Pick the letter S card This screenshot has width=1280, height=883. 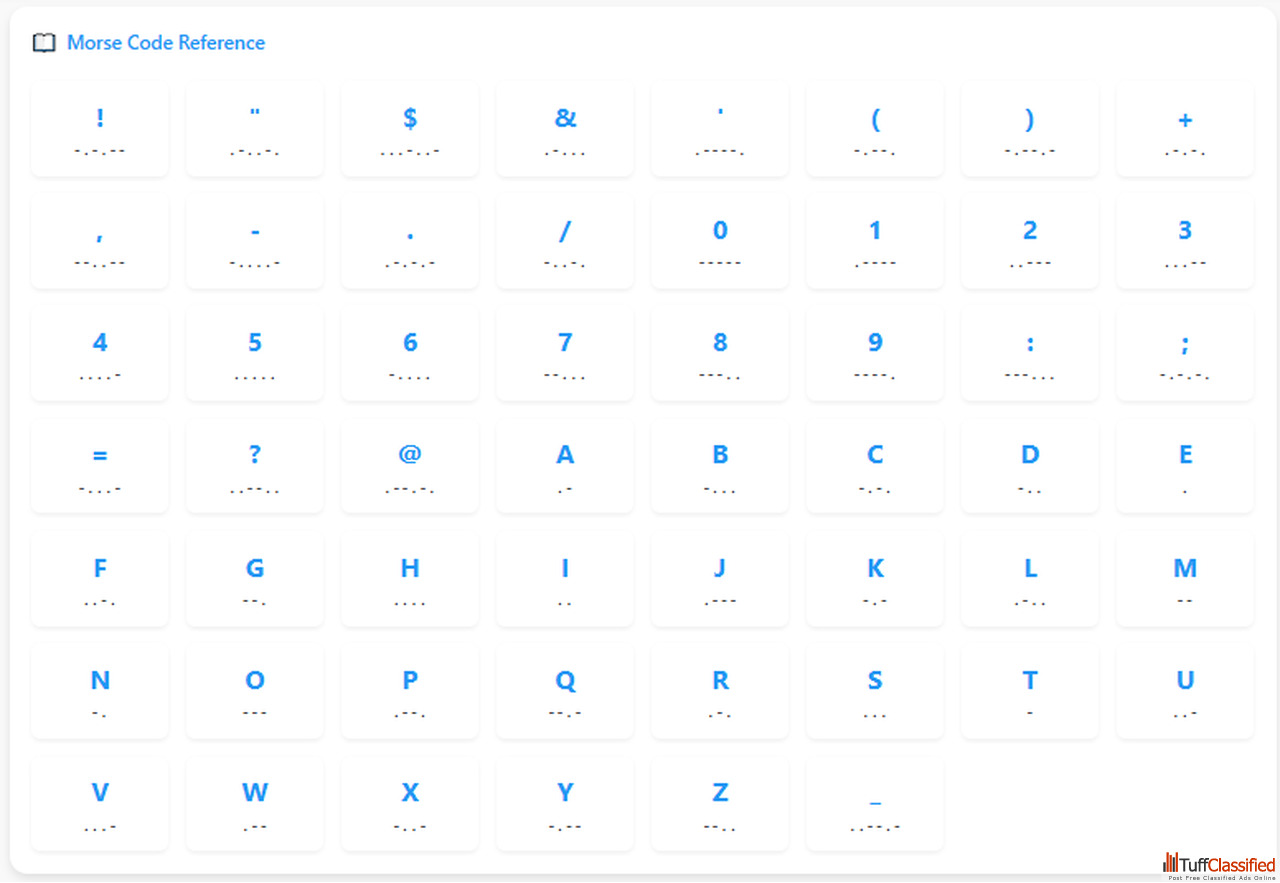click(x=875, y=692)
